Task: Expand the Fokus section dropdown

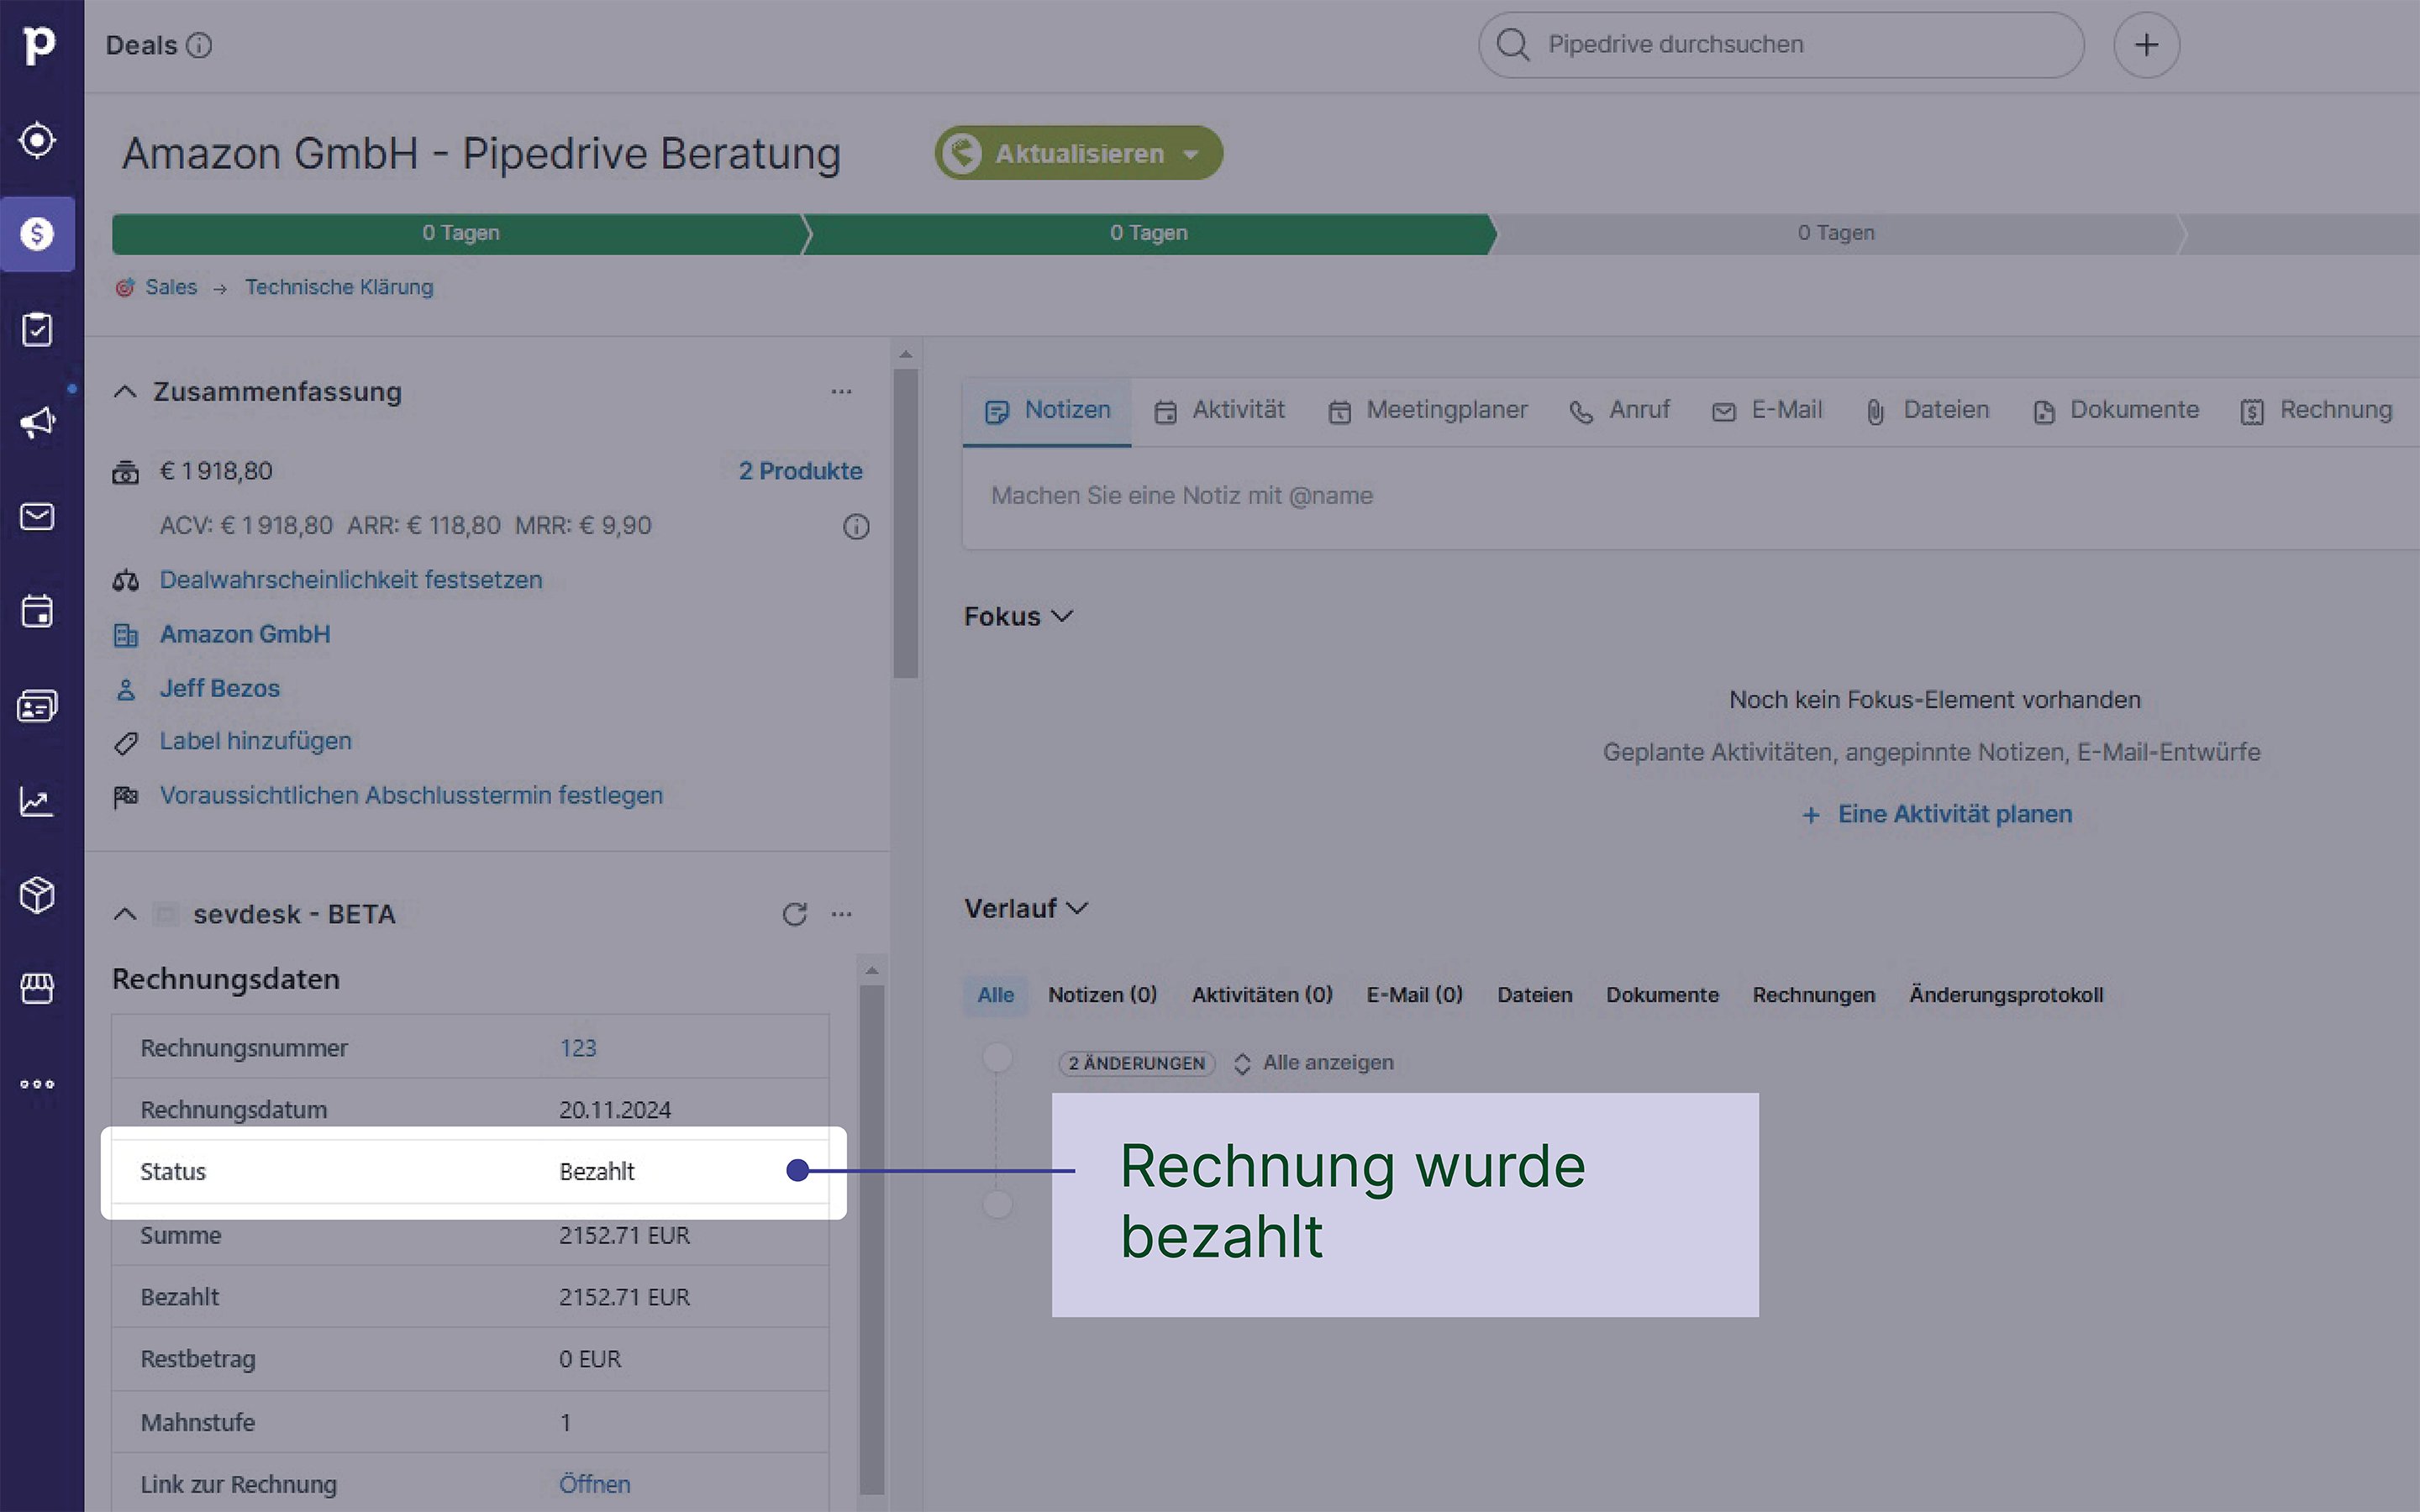Action: coord(1062,617)
